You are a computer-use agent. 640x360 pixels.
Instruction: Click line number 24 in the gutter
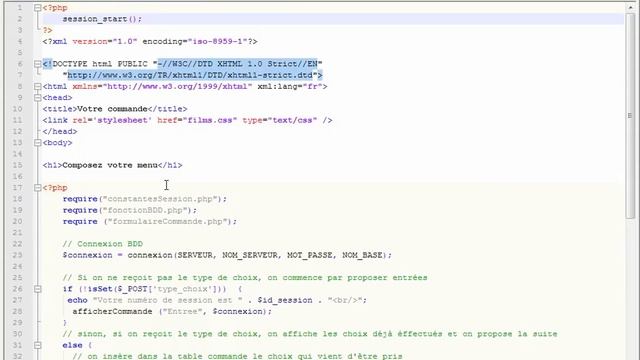point(18,267)
